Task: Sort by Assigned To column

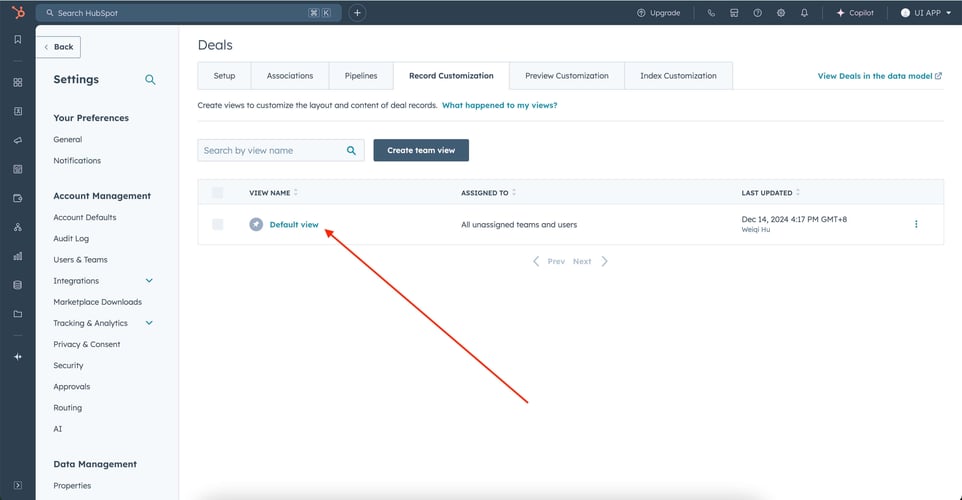Action: coord(488,193)
